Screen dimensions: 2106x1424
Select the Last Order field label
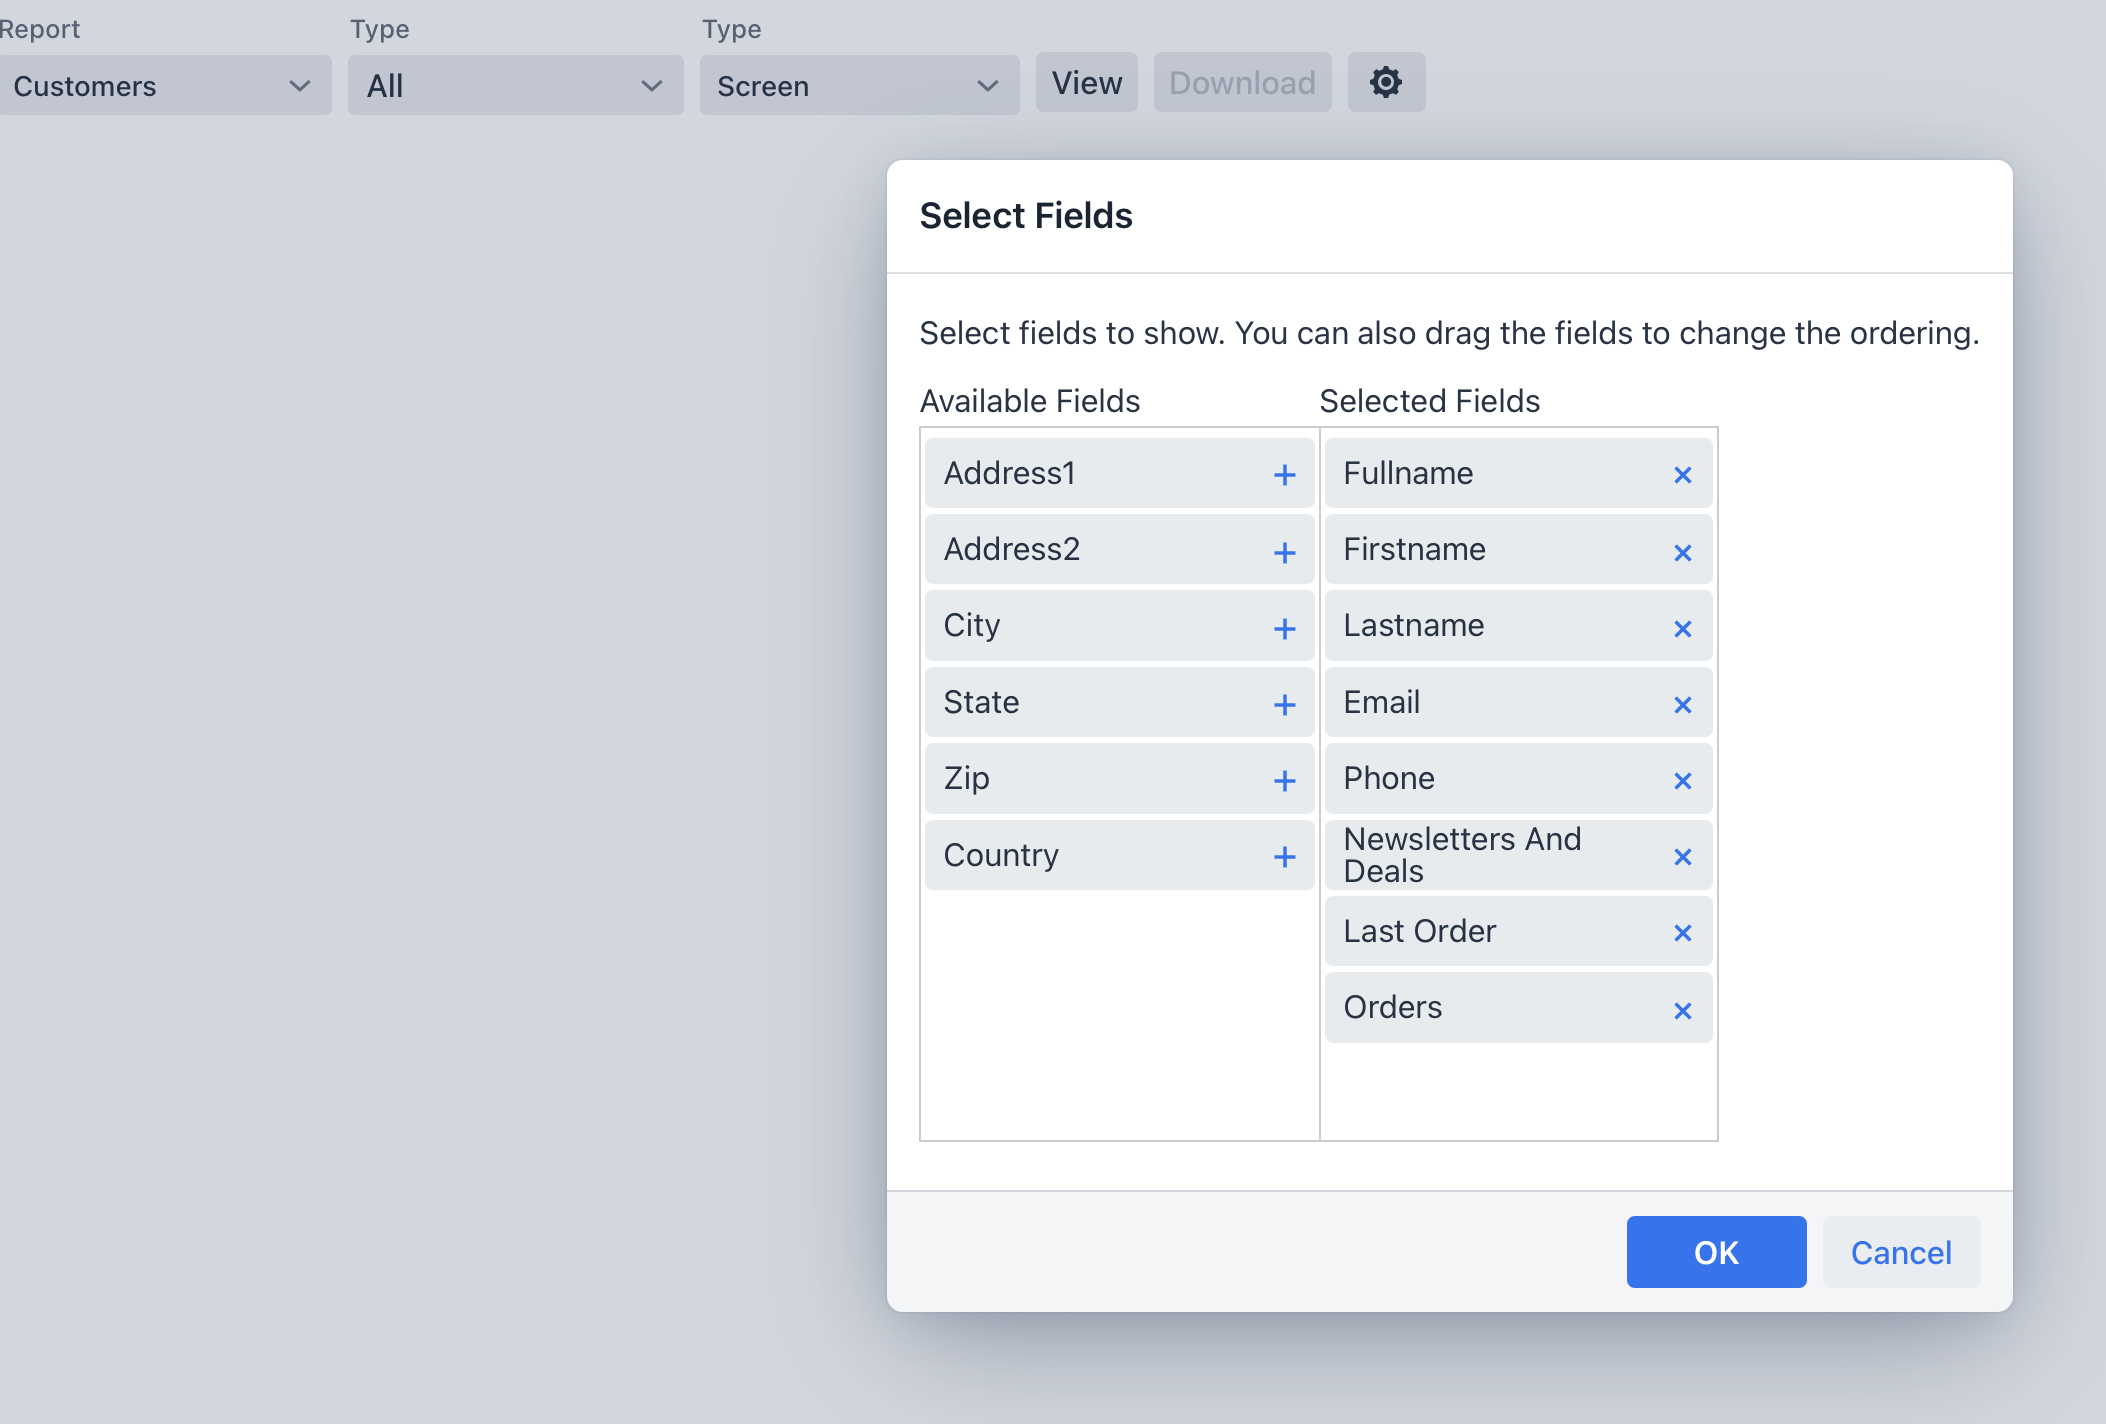pos(1420,931)
